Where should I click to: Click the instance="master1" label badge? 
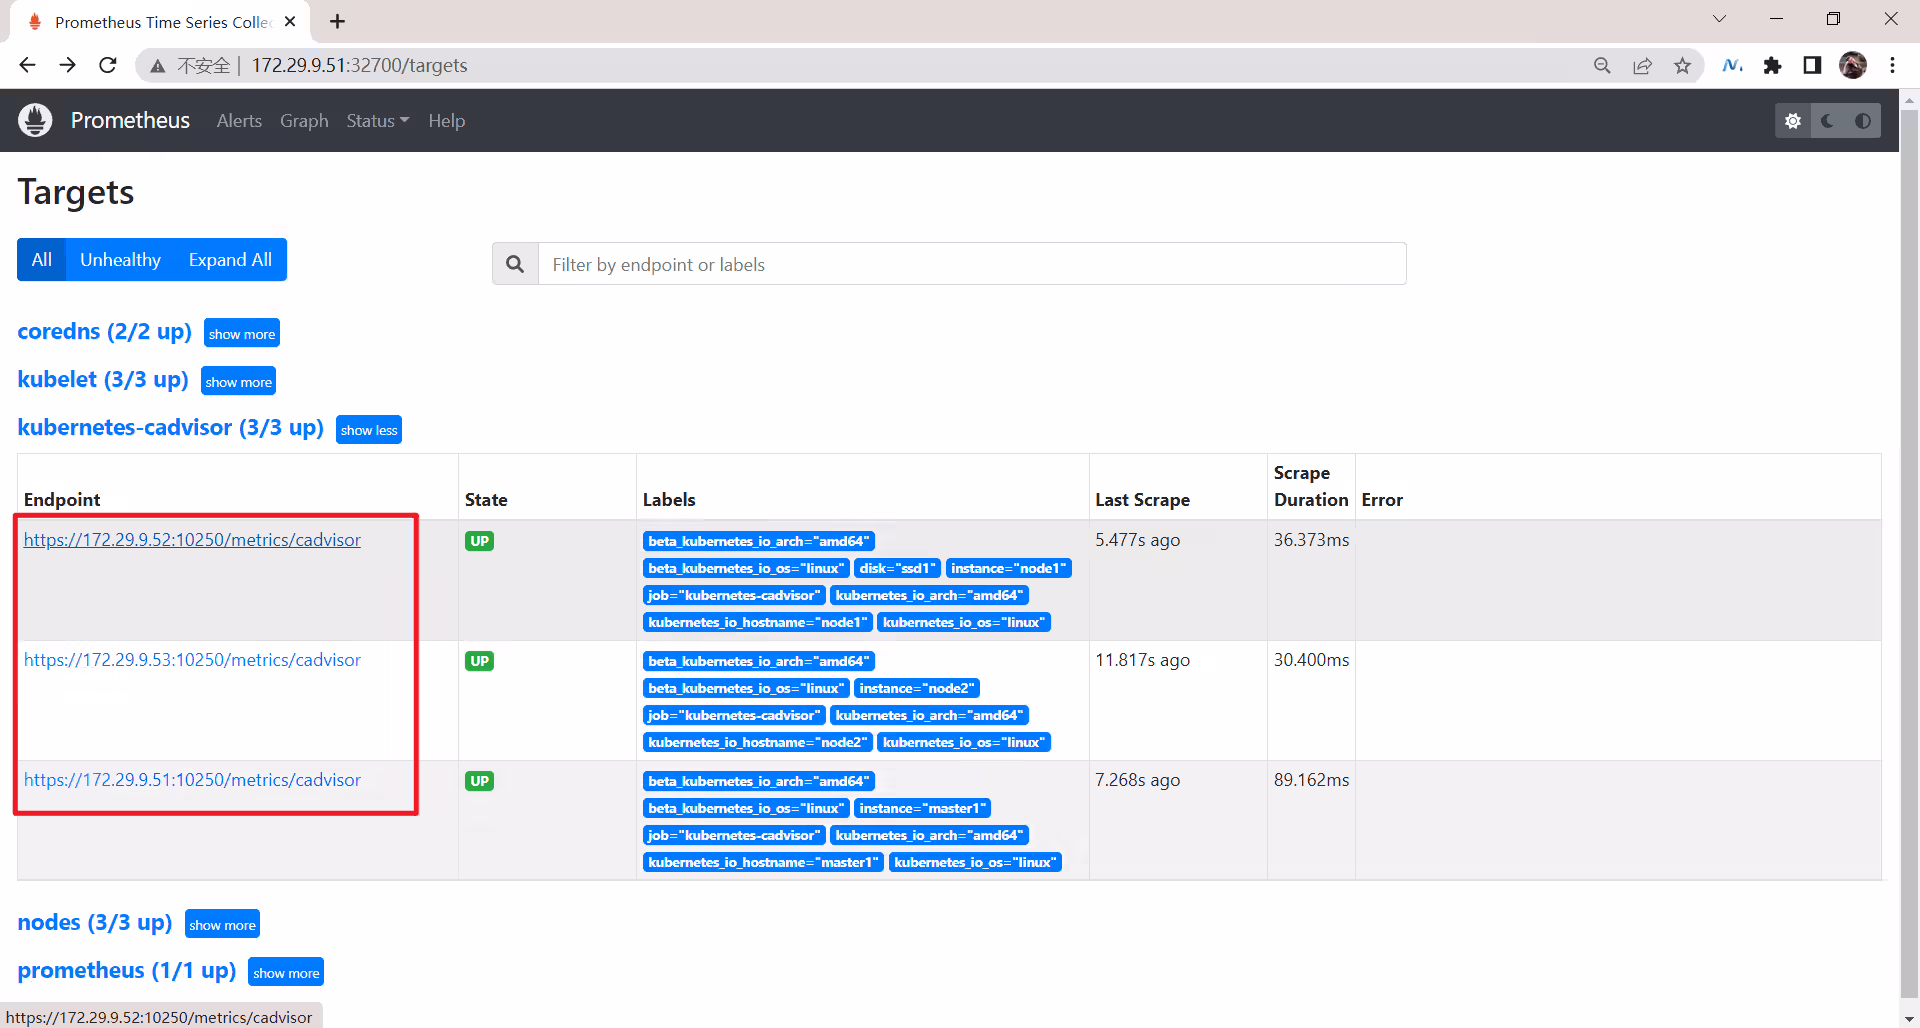click(x=922, y=808)
